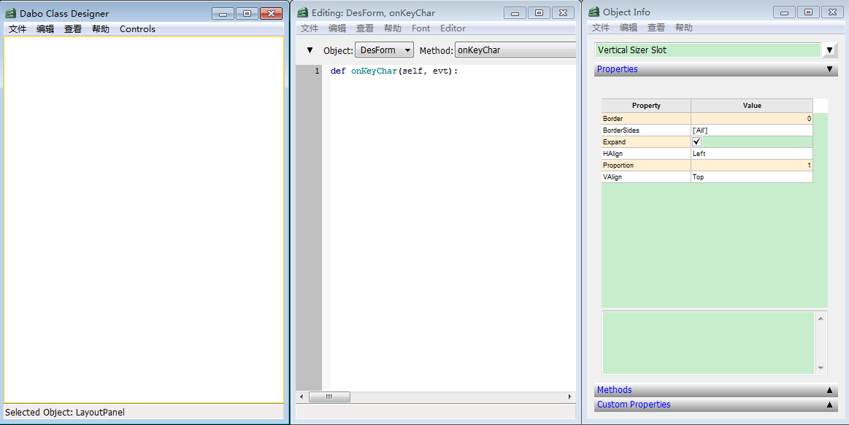Expand the Methods section arrow
The height and width of the screenshot is (425, 849).
point(829,390)
